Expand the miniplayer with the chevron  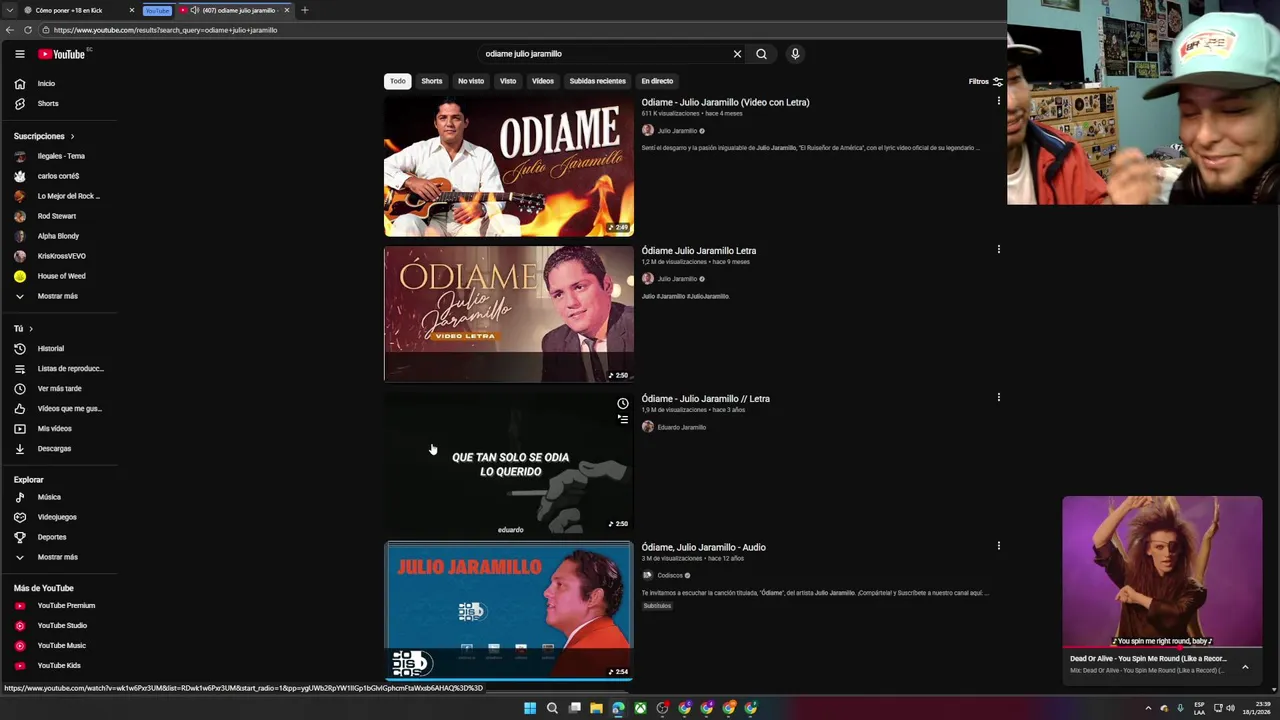(1245, 667)
